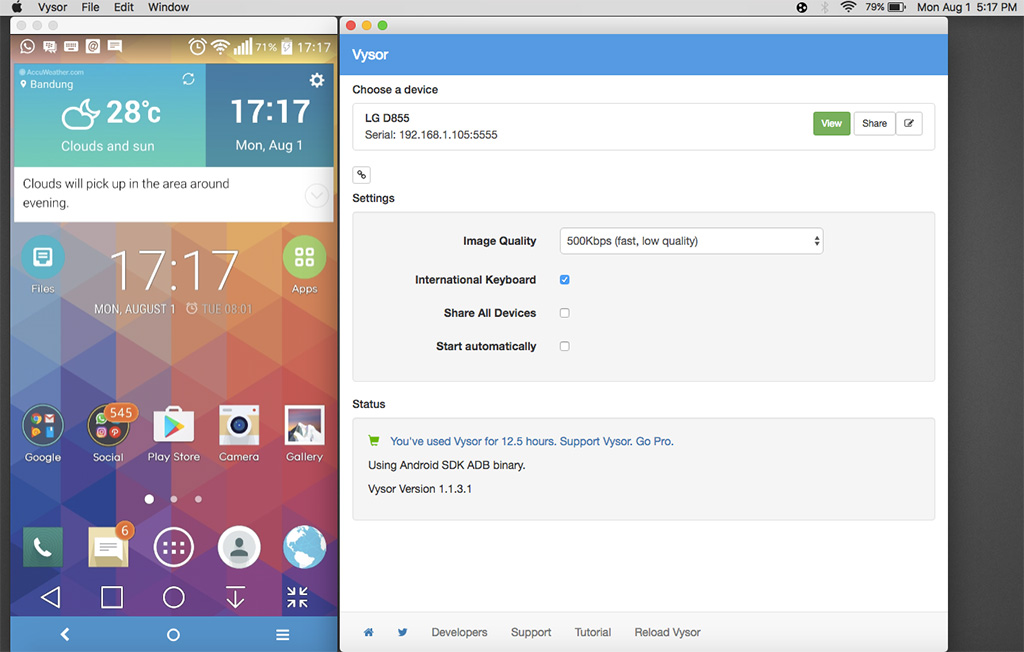Click the Share button for LG D855

tap(874, 123)
